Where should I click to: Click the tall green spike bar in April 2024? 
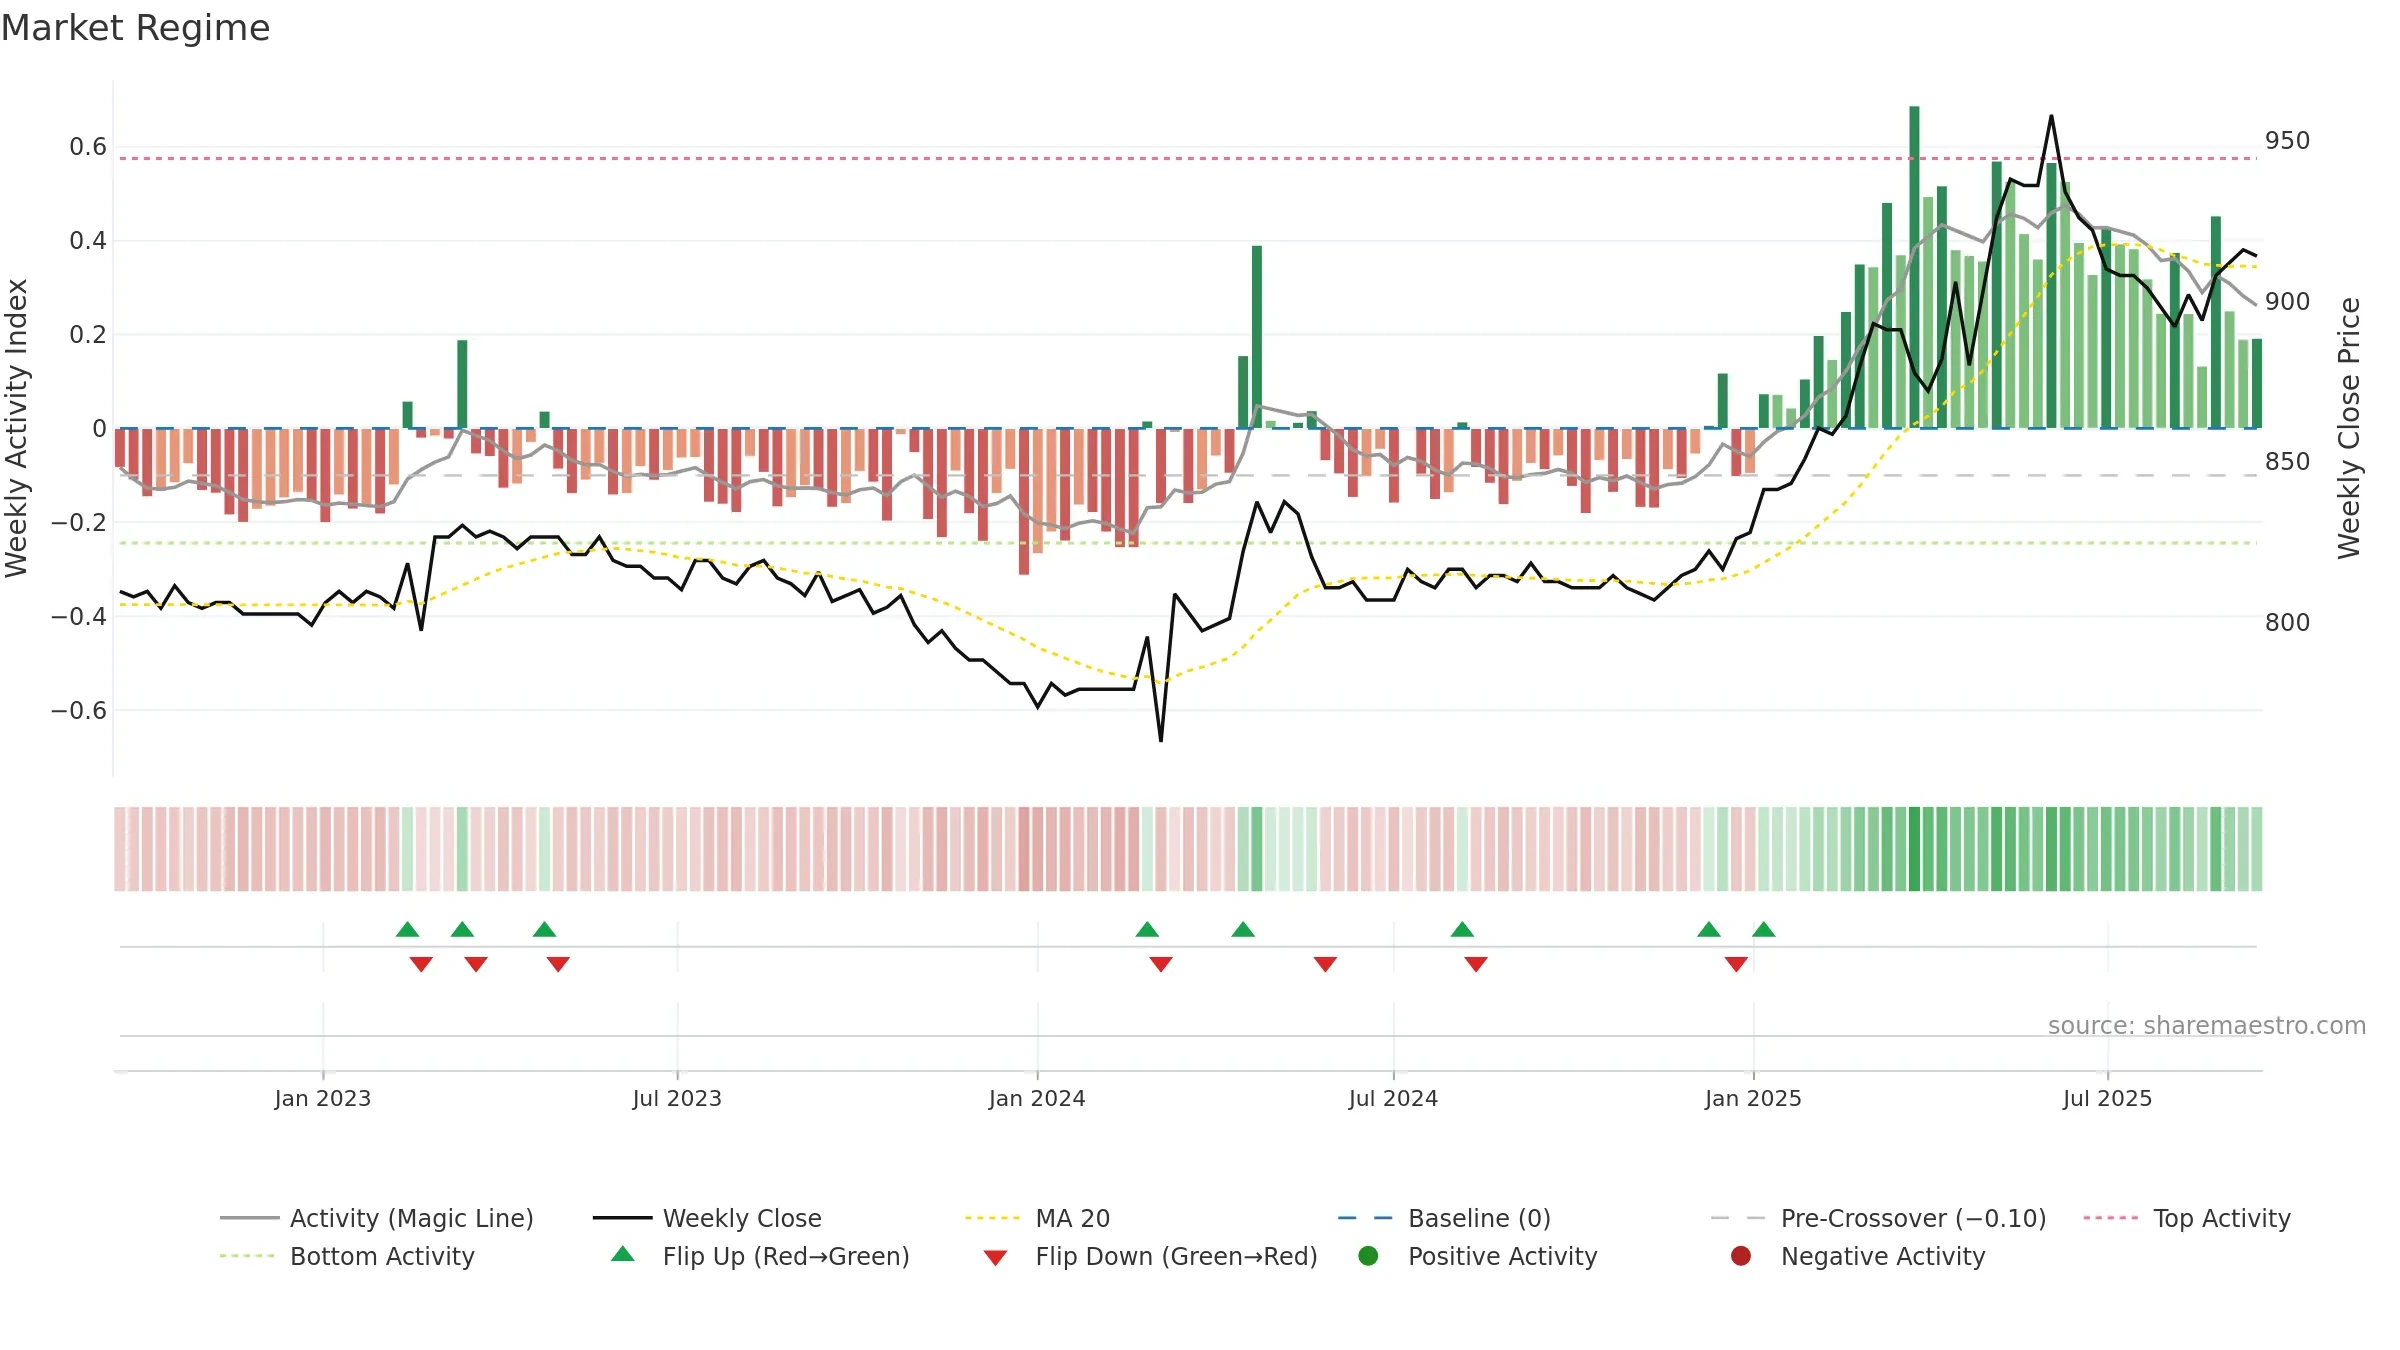click(1257, 337)
